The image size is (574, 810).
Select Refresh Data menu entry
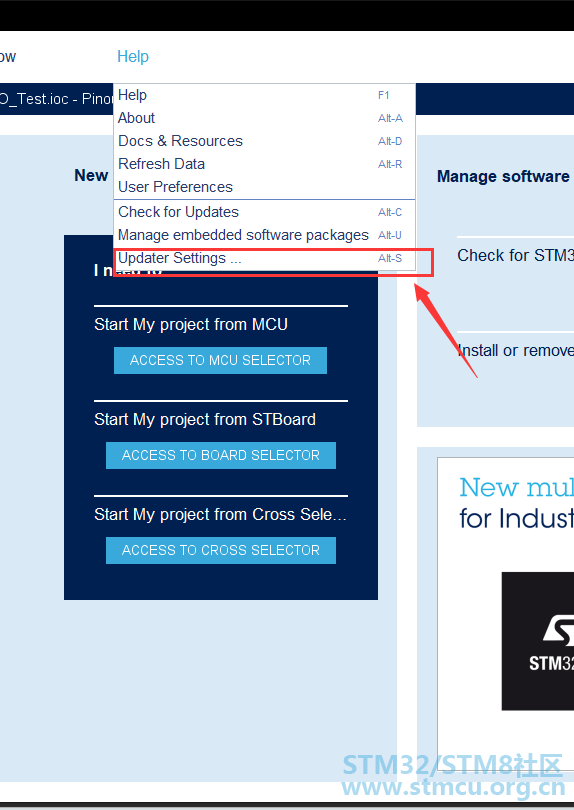(264, 164)
